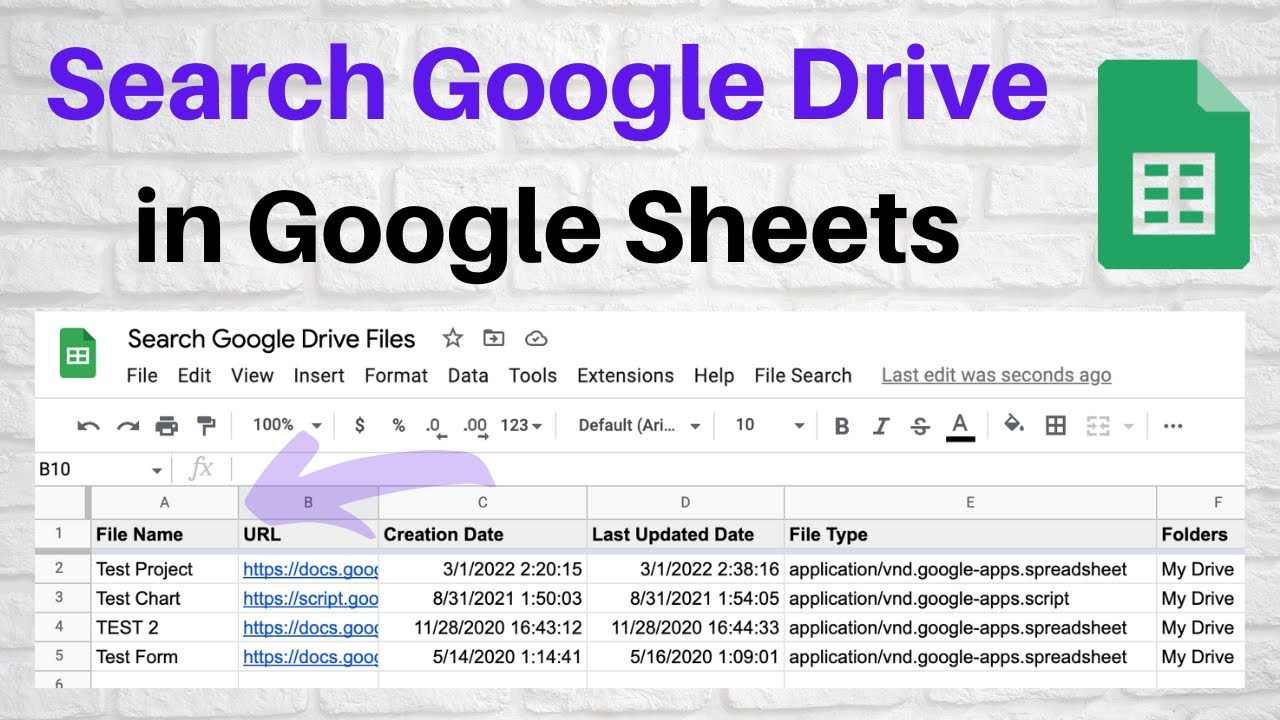1280x720 pixels.
Task: Expand the merge cells options arrow
Action: [1129, 426]
